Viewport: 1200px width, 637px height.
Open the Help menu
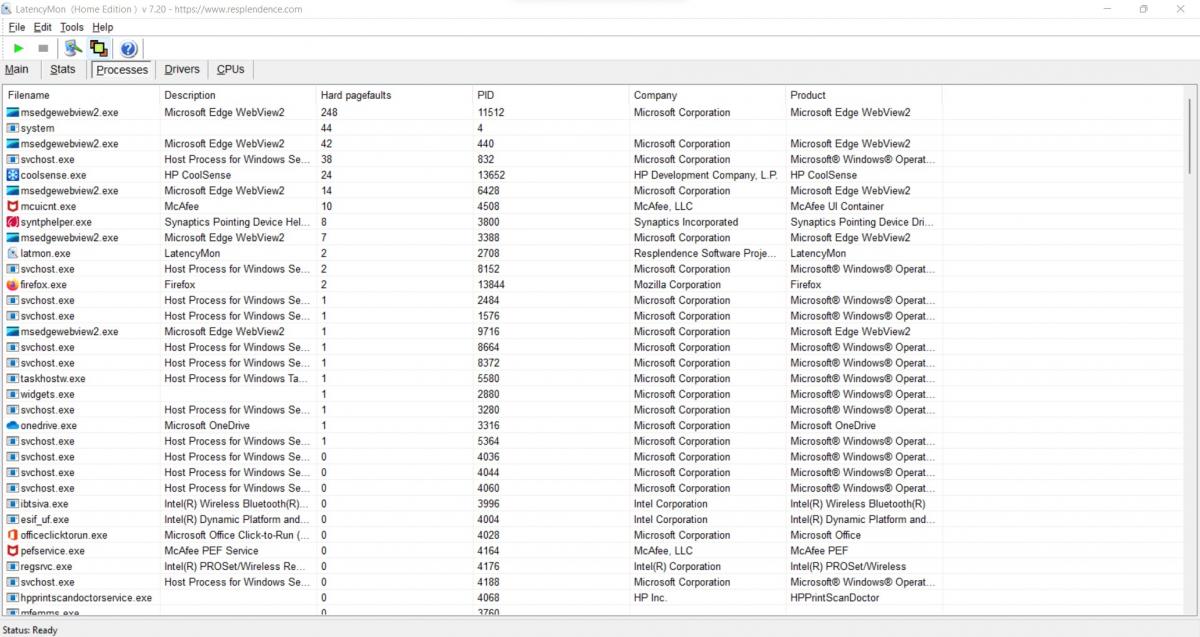click(x=102, y=27)
